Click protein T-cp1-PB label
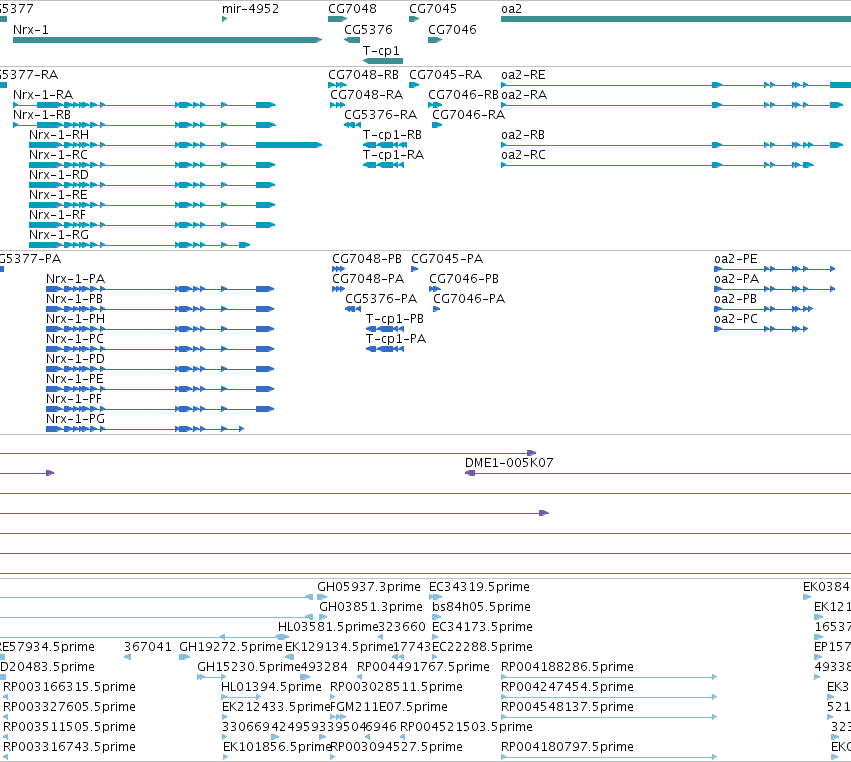This screenshot has height=762, width=851. (x=395, y=319)
